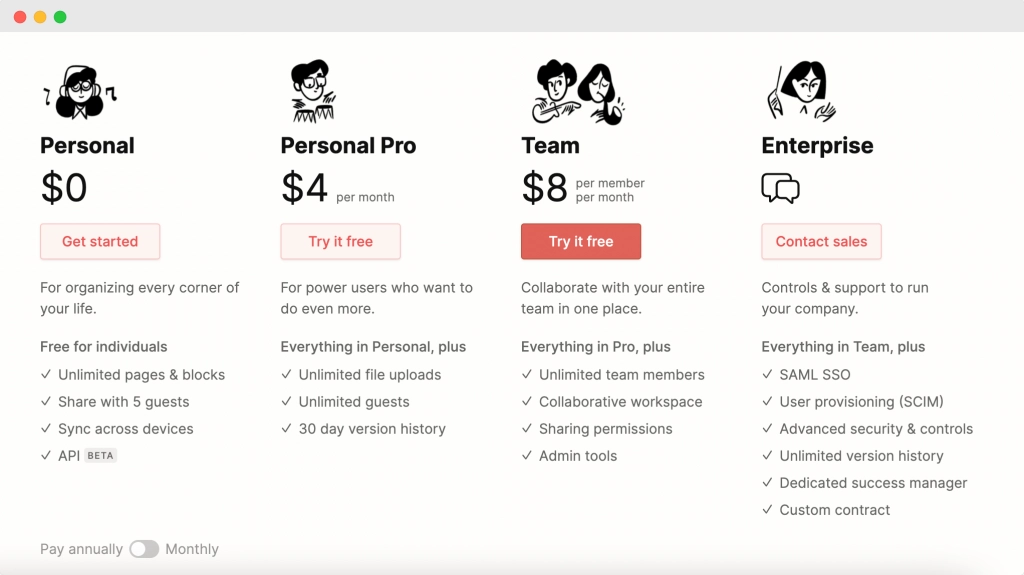Click the Team plan heading

point(550,145)
